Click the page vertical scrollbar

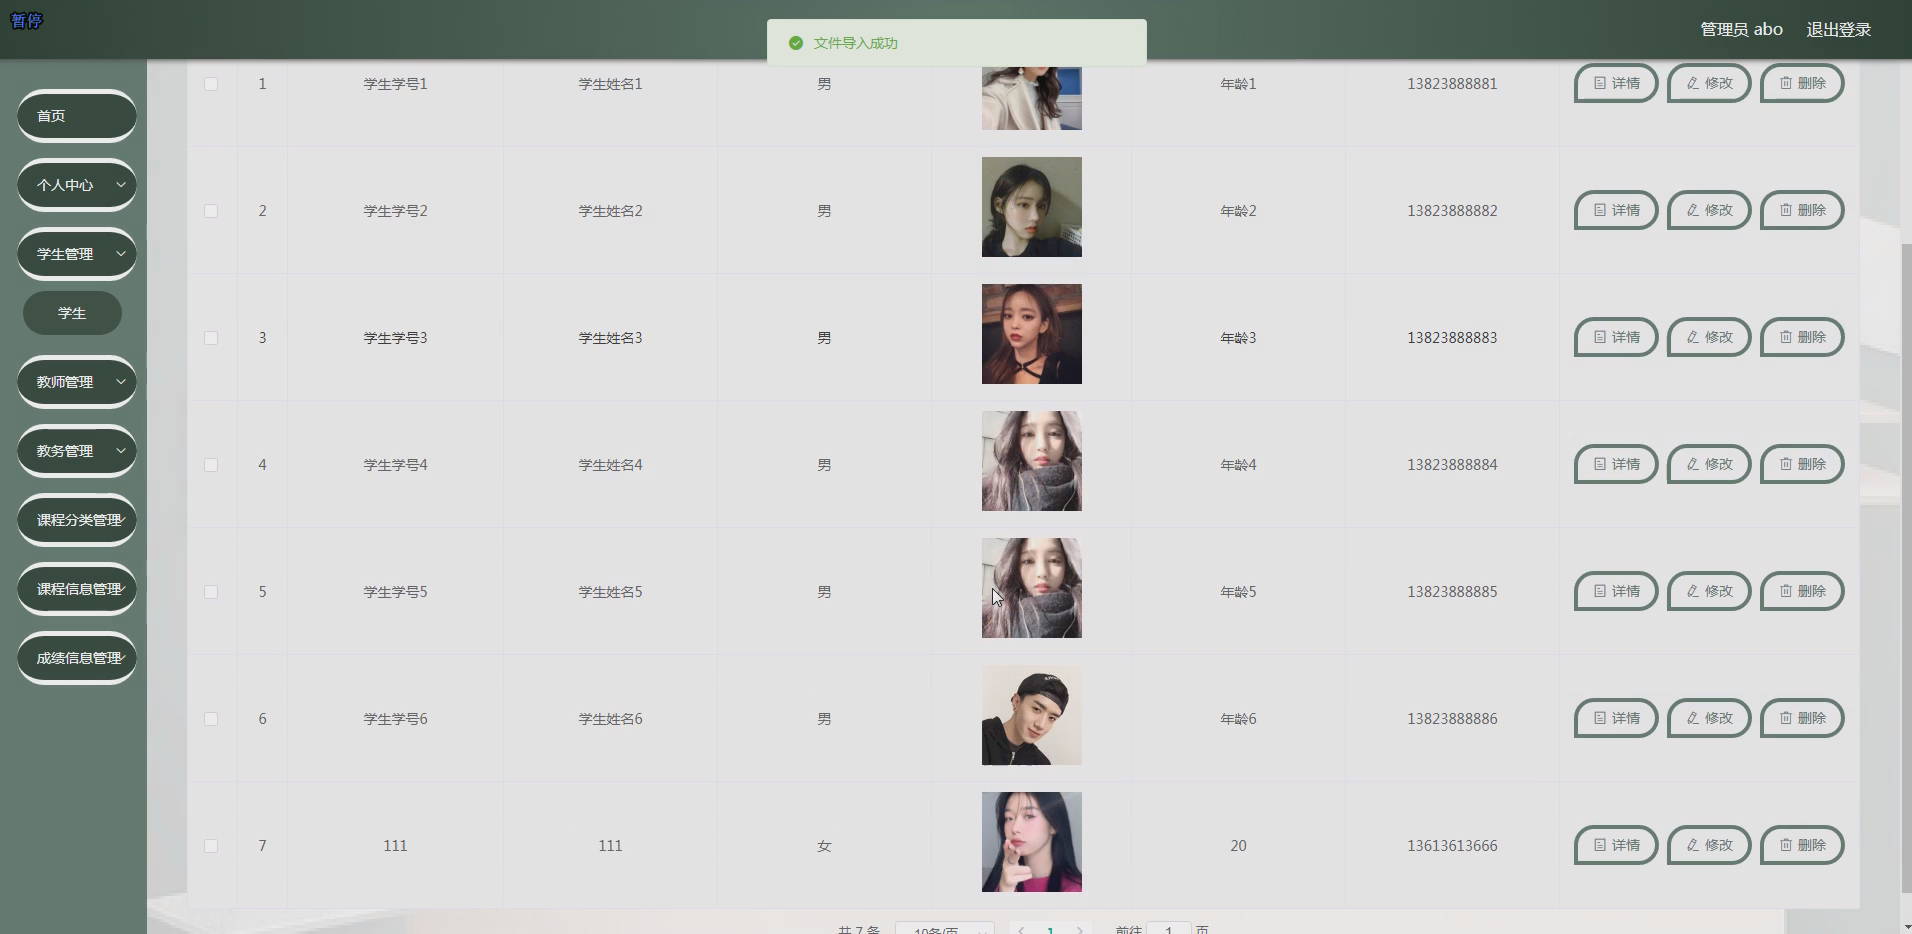click(x=1906, y=570)
